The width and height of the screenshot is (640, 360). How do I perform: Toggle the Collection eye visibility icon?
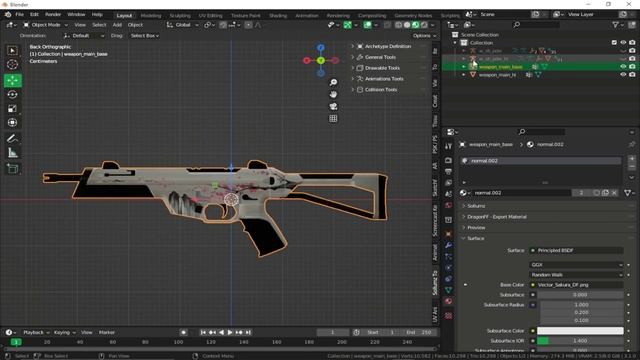[623, 42]
